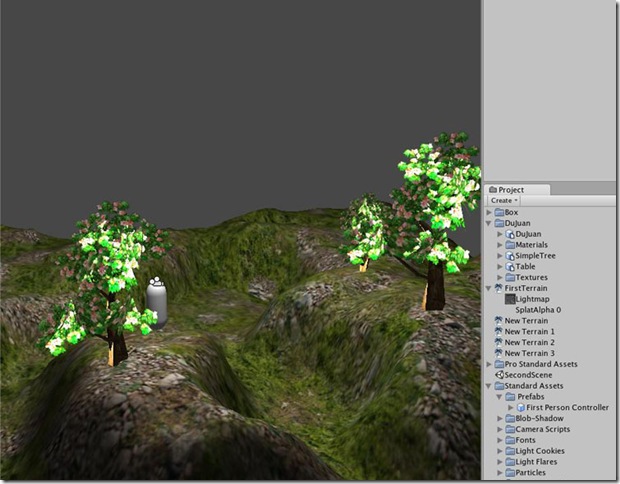This screenshot has height=484, width=620.
Task: Click the SecondScene Unity scene icon
Action: click(x=499, y=375)
